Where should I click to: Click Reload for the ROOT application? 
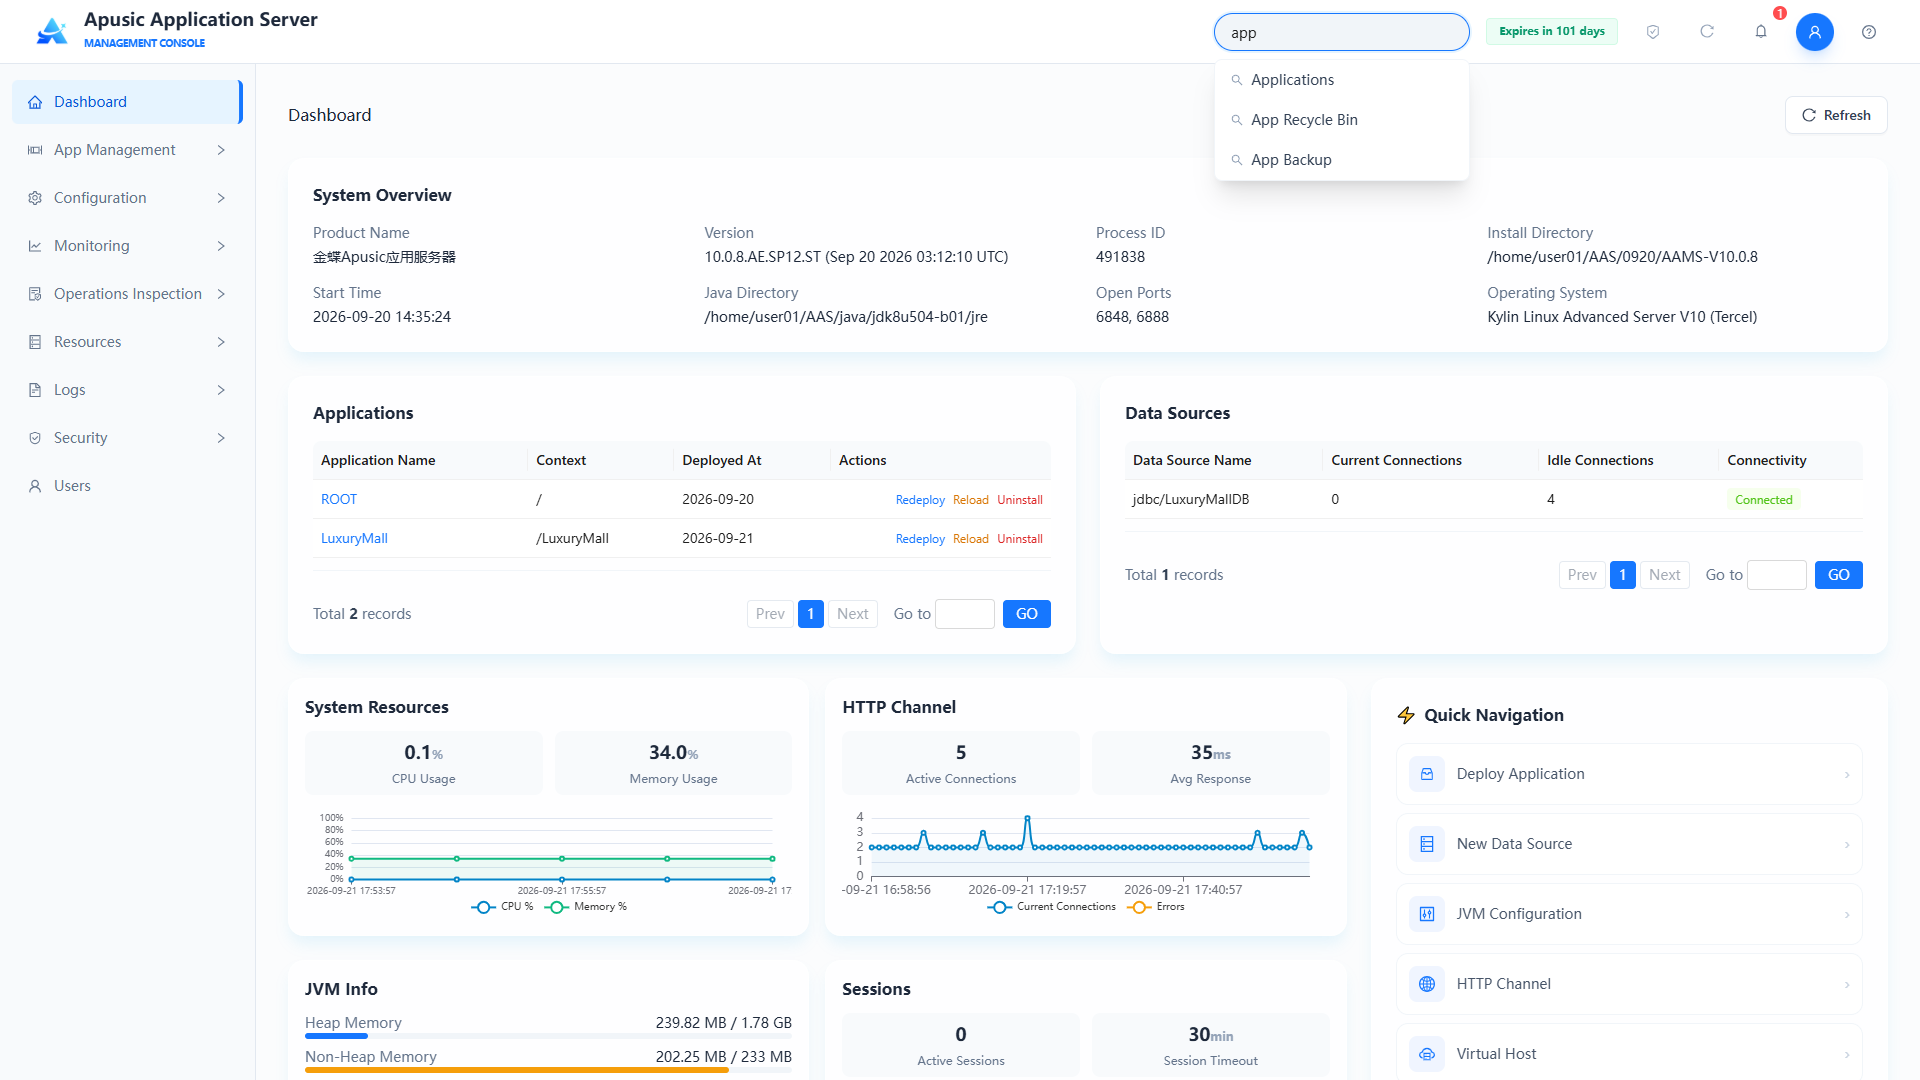(x=970, y=500)
